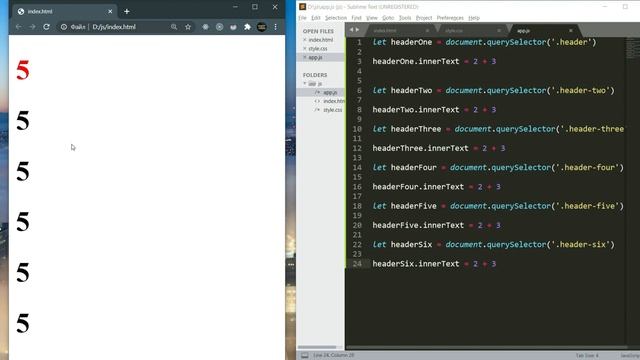
Task: Click the site info icon in address bar
Action: 64,27
